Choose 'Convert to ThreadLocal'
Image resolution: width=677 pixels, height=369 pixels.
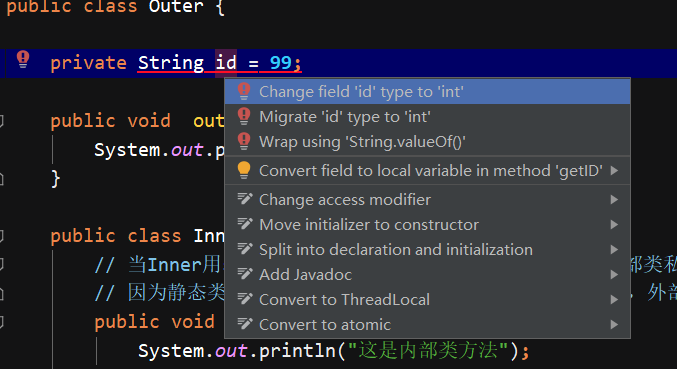(427, 300)
